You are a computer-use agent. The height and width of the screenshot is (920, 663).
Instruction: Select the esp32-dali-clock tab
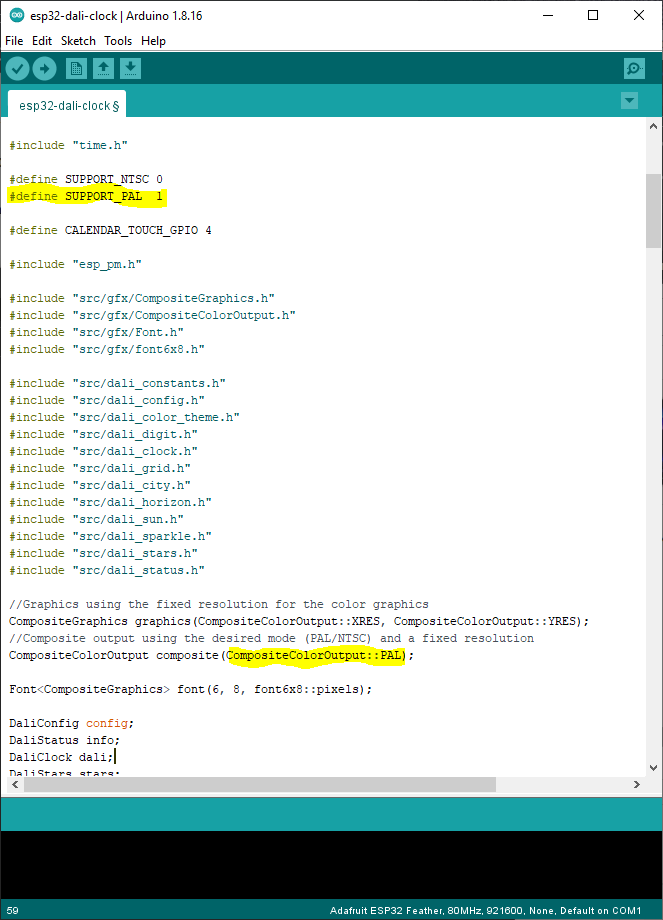click(67, 104)
